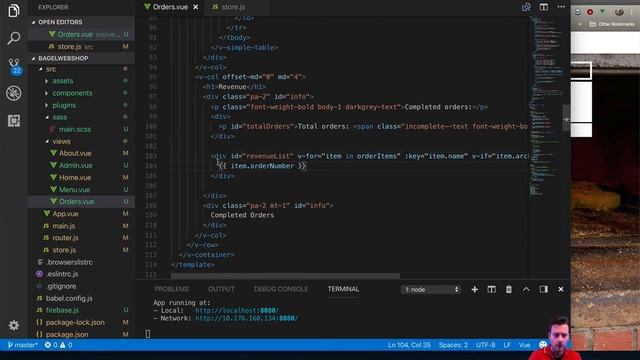Close the Orders.vue editor tab
Screen dimensions: 640x360
point(196,7)
